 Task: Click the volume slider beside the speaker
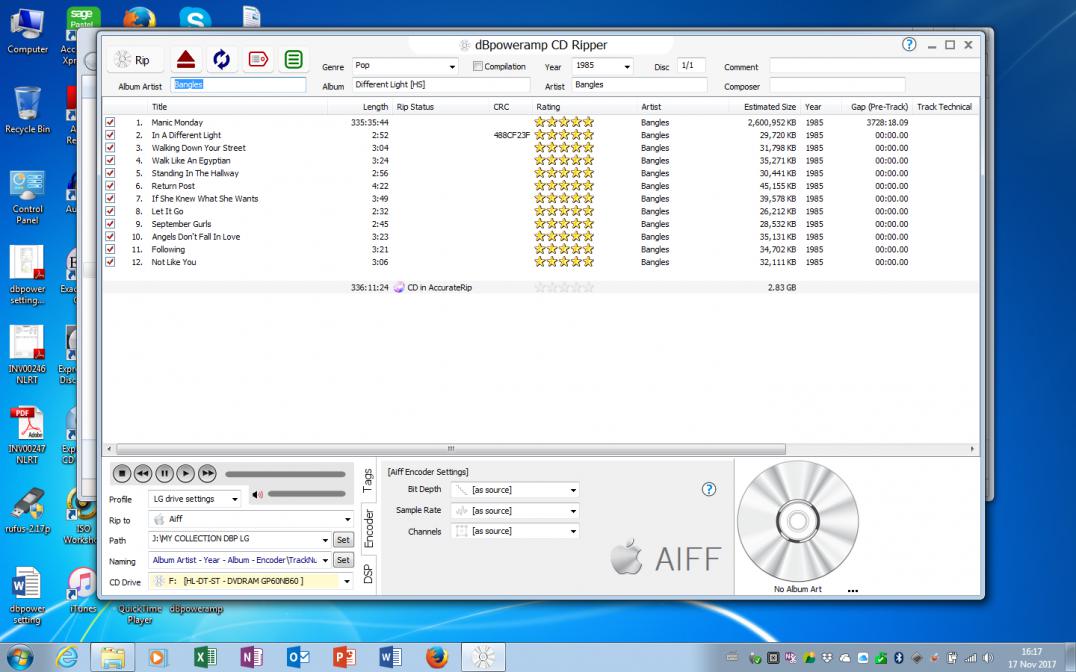point(308,494)
